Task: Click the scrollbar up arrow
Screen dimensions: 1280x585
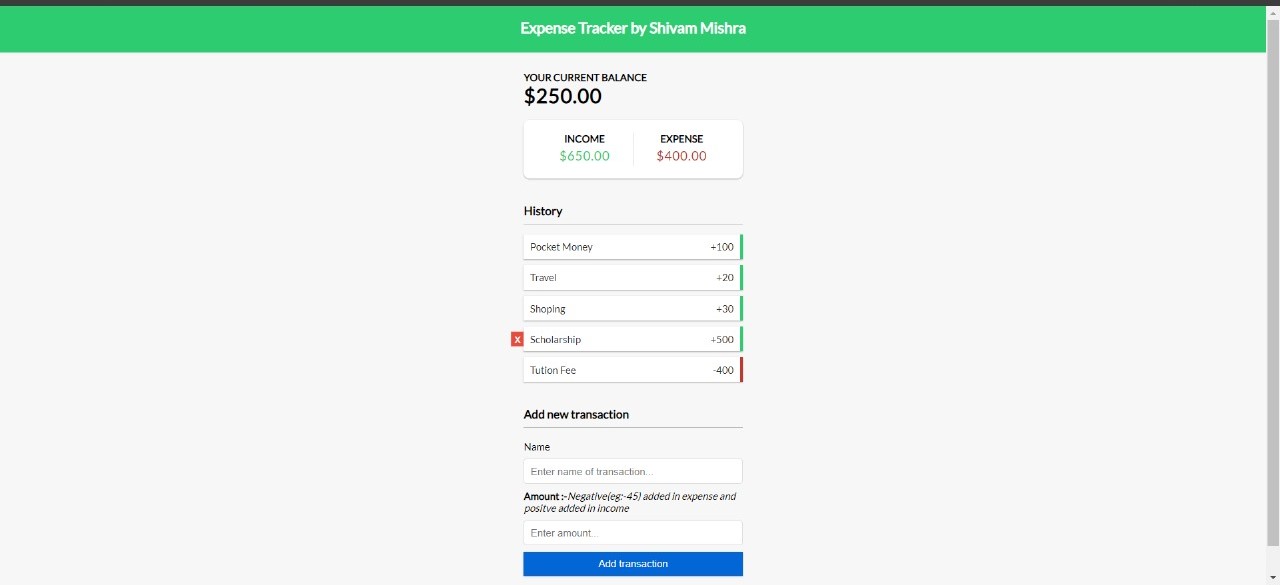Action: pos(1273,12)
